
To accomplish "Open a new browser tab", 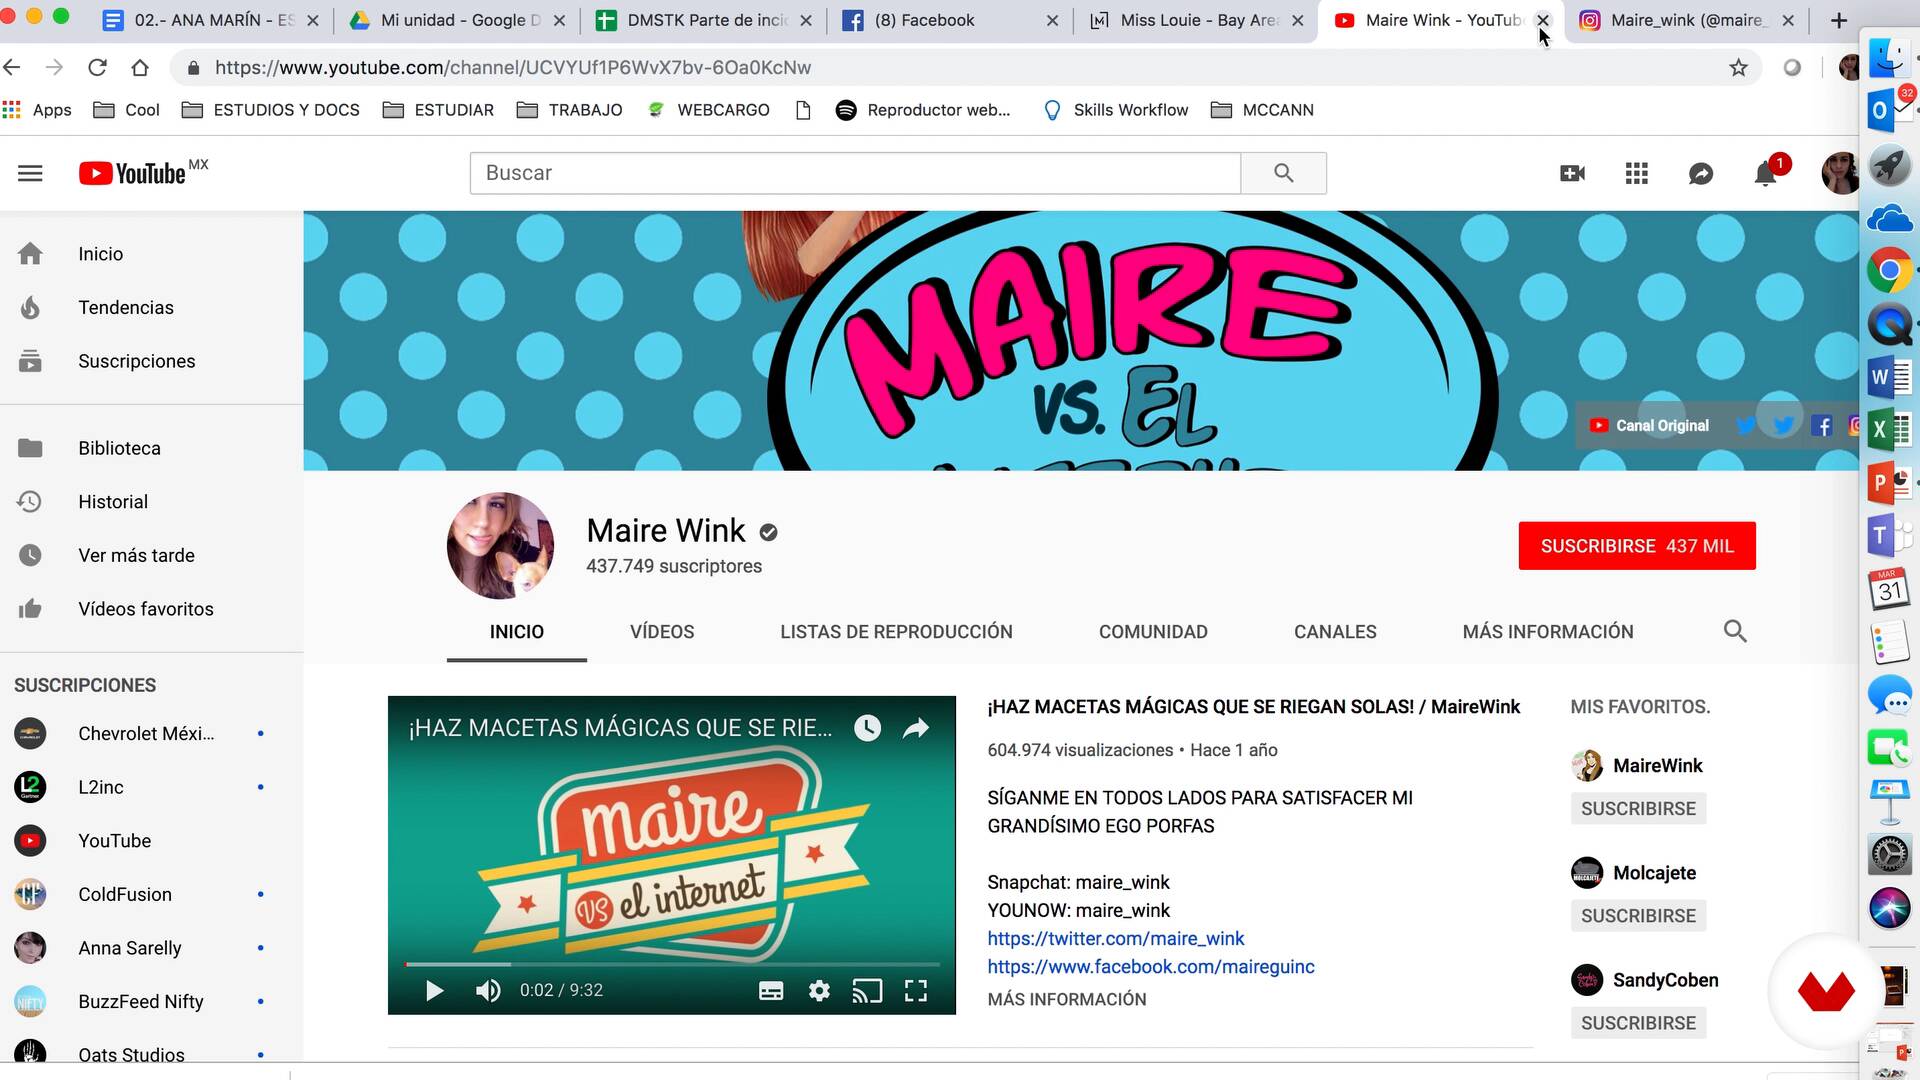I will 1838,20.
